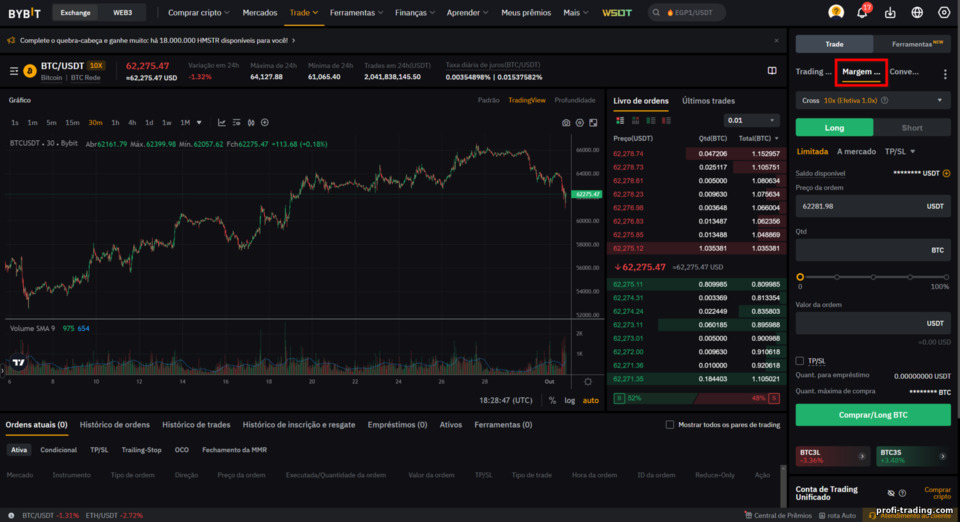Select the 1h timeframe

[115, 122]
